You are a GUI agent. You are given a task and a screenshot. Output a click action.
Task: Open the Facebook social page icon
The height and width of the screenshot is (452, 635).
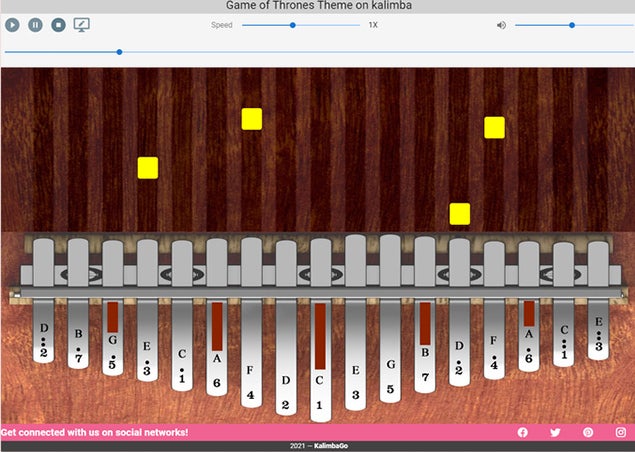click(522, 432)
